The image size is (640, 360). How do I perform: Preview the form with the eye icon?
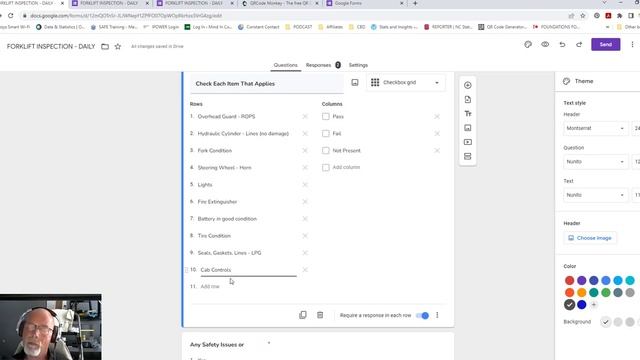pyautogui.click(x=545, y=44)
